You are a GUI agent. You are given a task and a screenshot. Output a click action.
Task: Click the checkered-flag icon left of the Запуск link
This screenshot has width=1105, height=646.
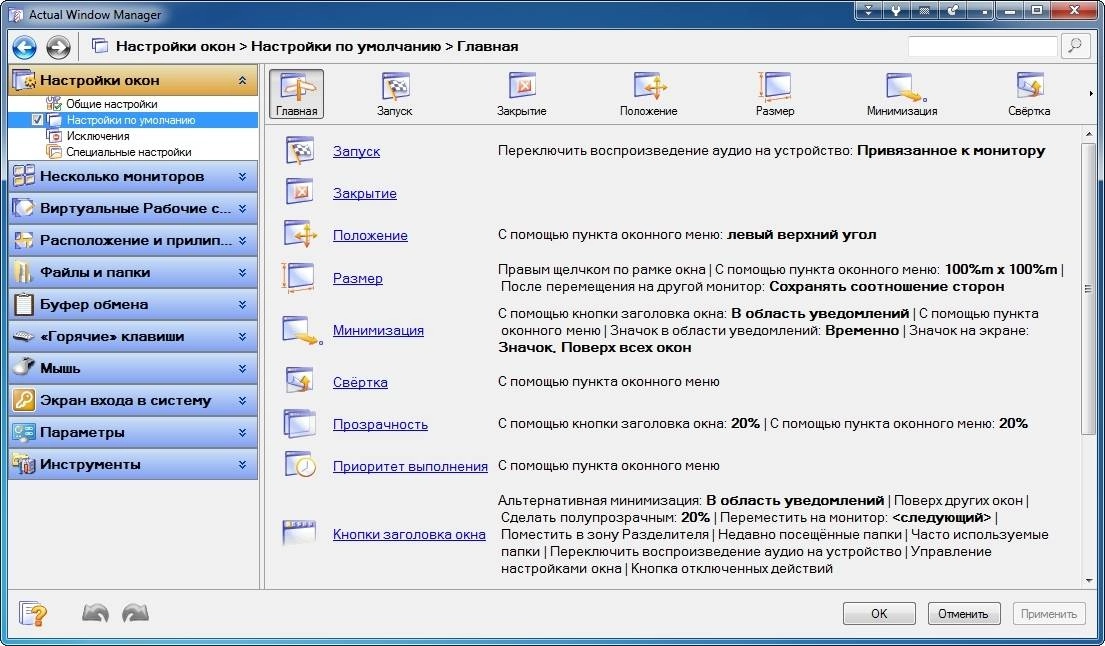click(300, 151)
